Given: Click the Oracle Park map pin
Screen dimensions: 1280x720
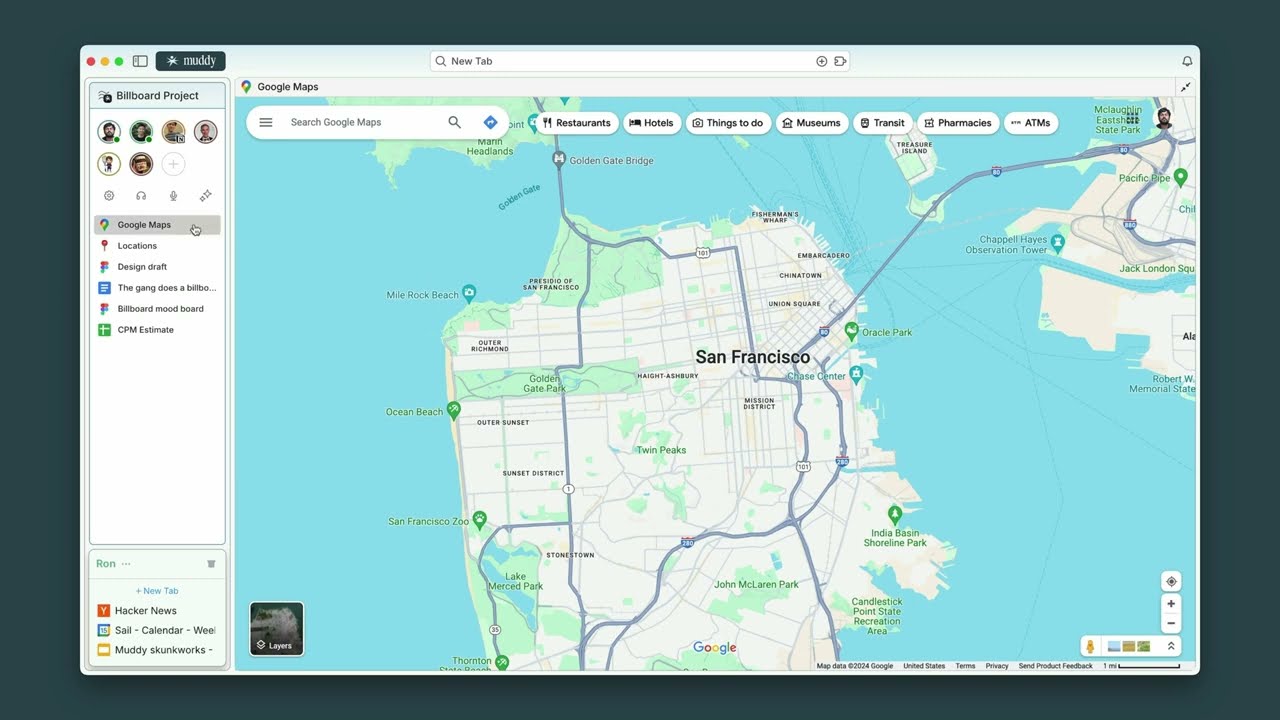Looking at the screenshot, I should (x=851, y=329).
